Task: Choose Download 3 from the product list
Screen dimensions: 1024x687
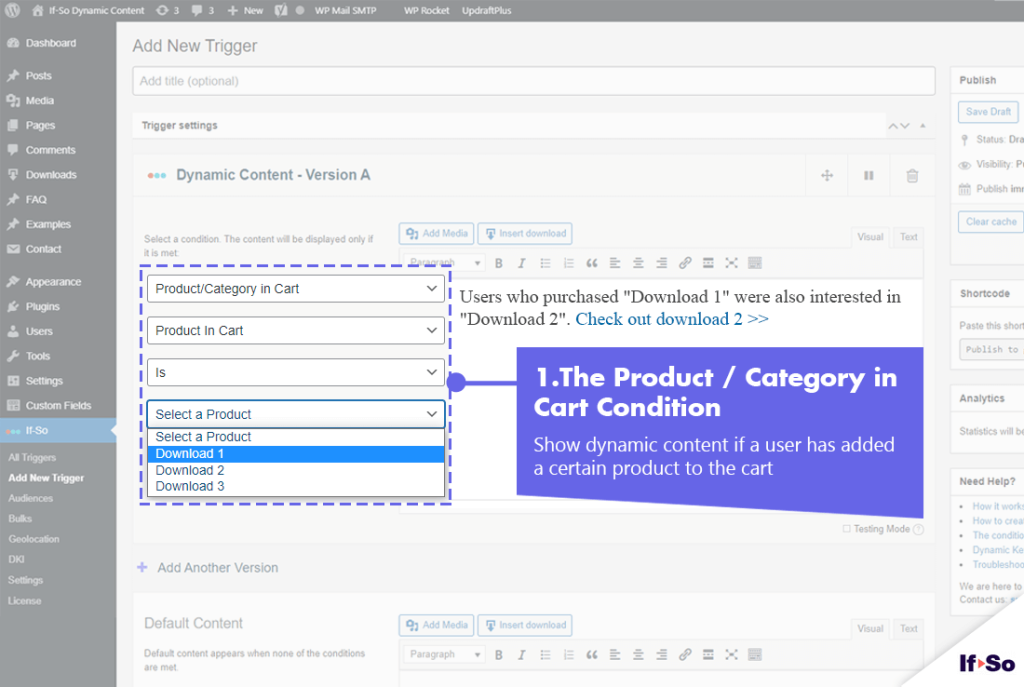Action: [x=296, y=487]
